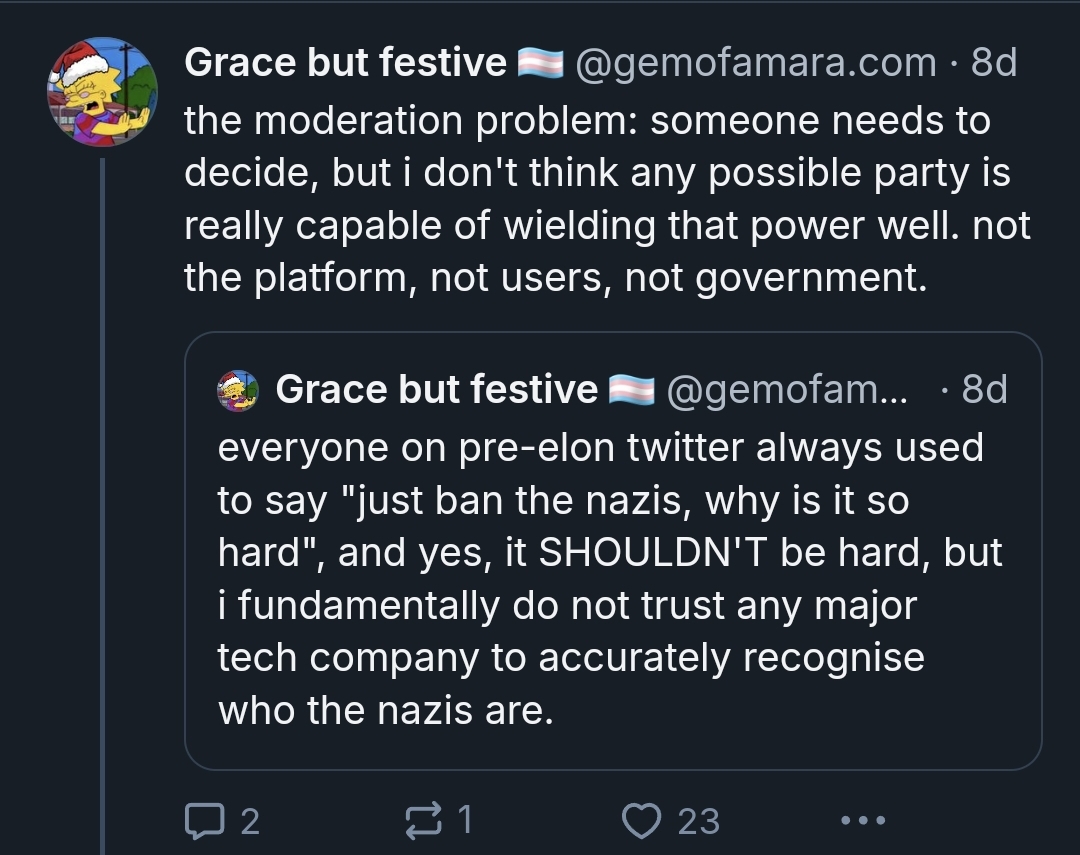Click the repost count 1

coord(463,821)
